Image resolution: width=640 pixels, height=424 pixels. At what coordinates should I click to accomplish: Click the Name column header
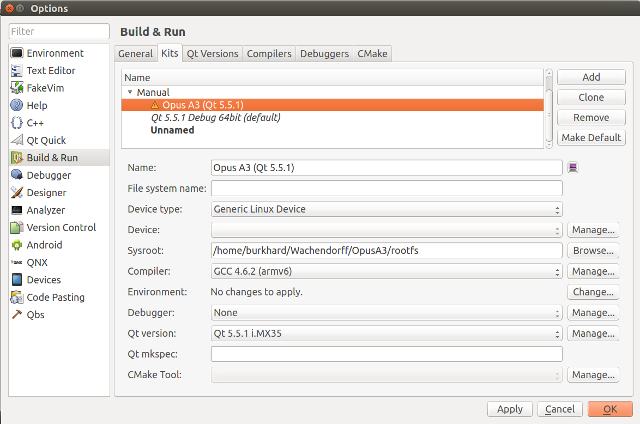coord(333,78)
